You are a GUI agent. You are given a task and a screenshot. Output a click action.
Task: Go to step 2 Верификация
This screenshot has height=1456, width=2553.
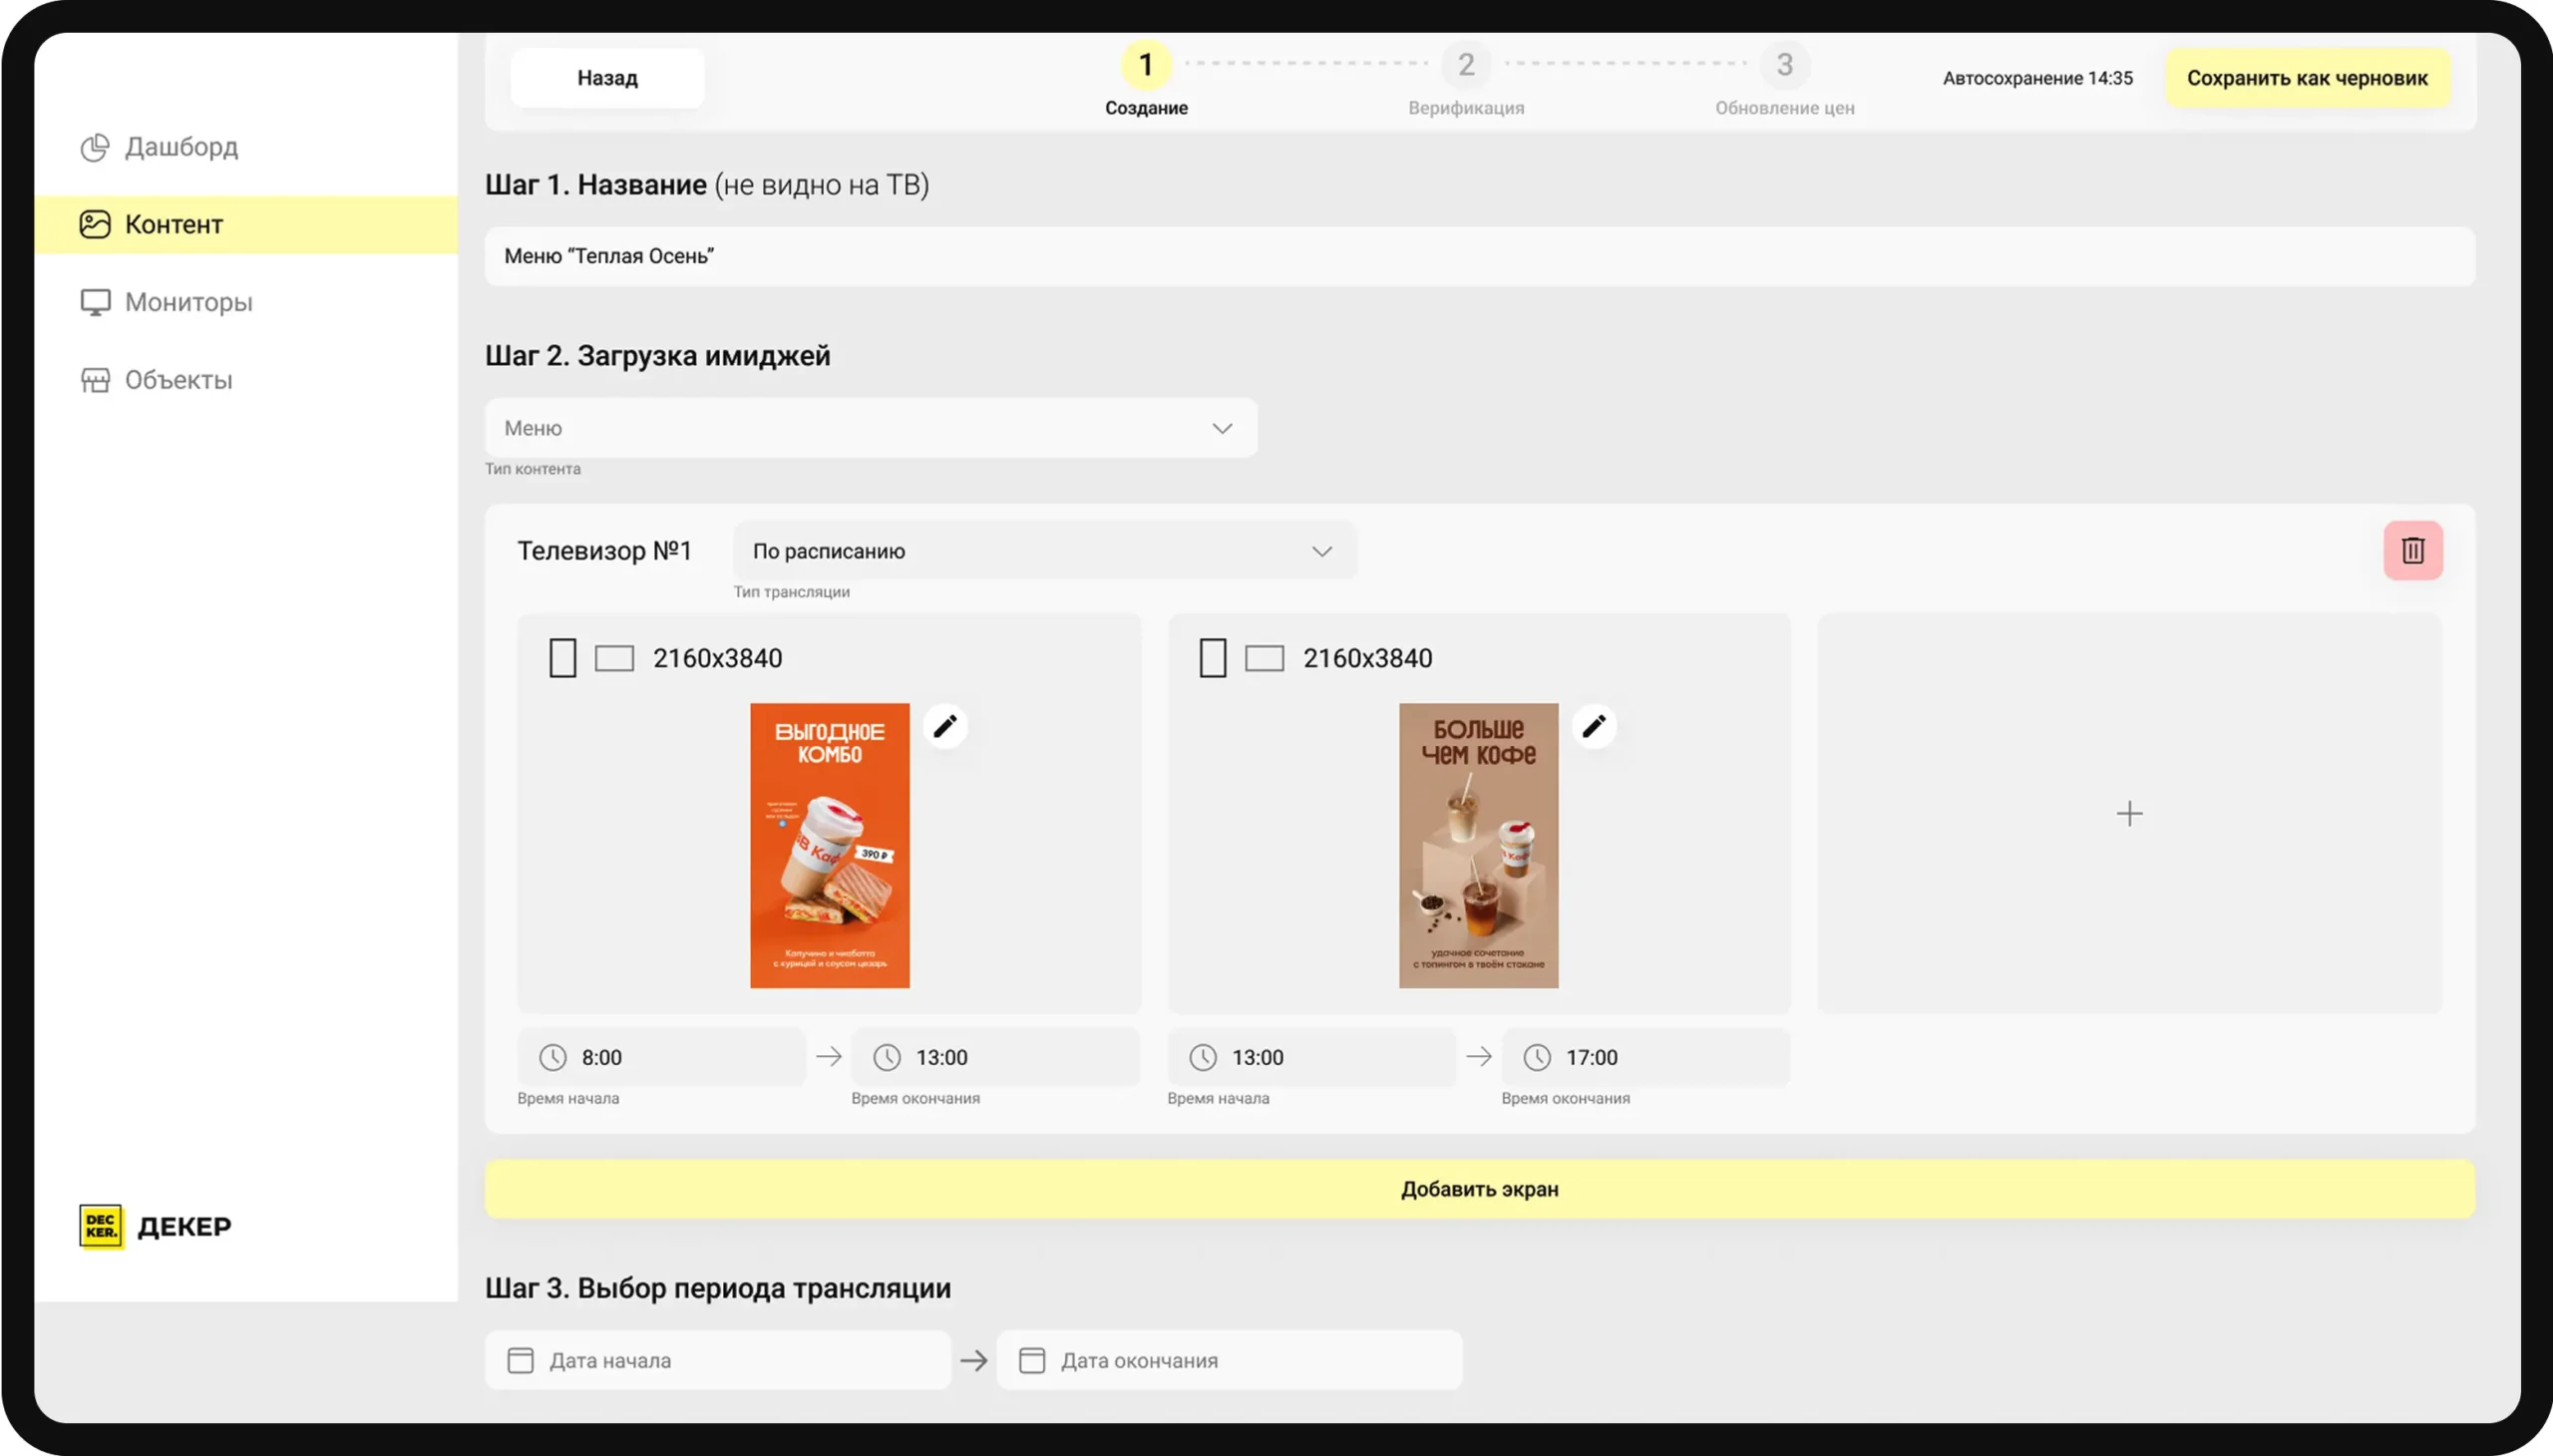(1465, 66)
